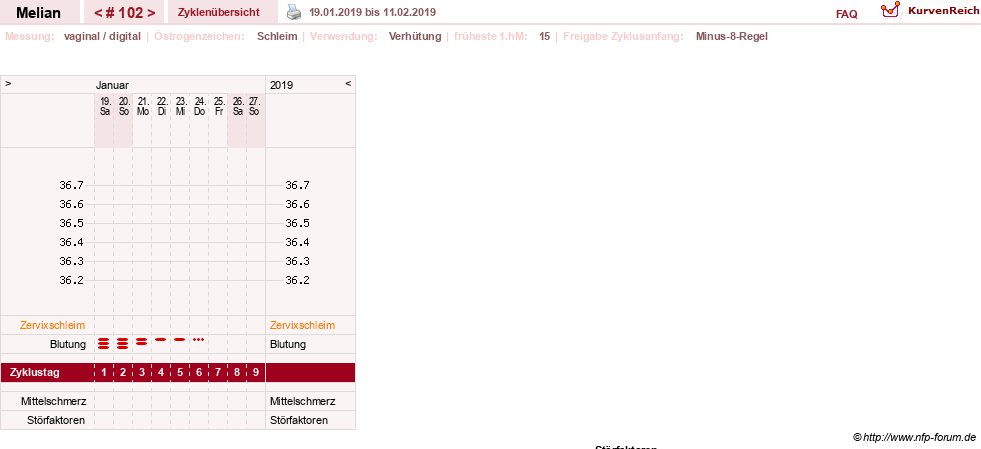Image resolution: width=981 pixels, height=449 pixels.
Task: Click the right Zervixschleim row label
Action: [302, 325]
